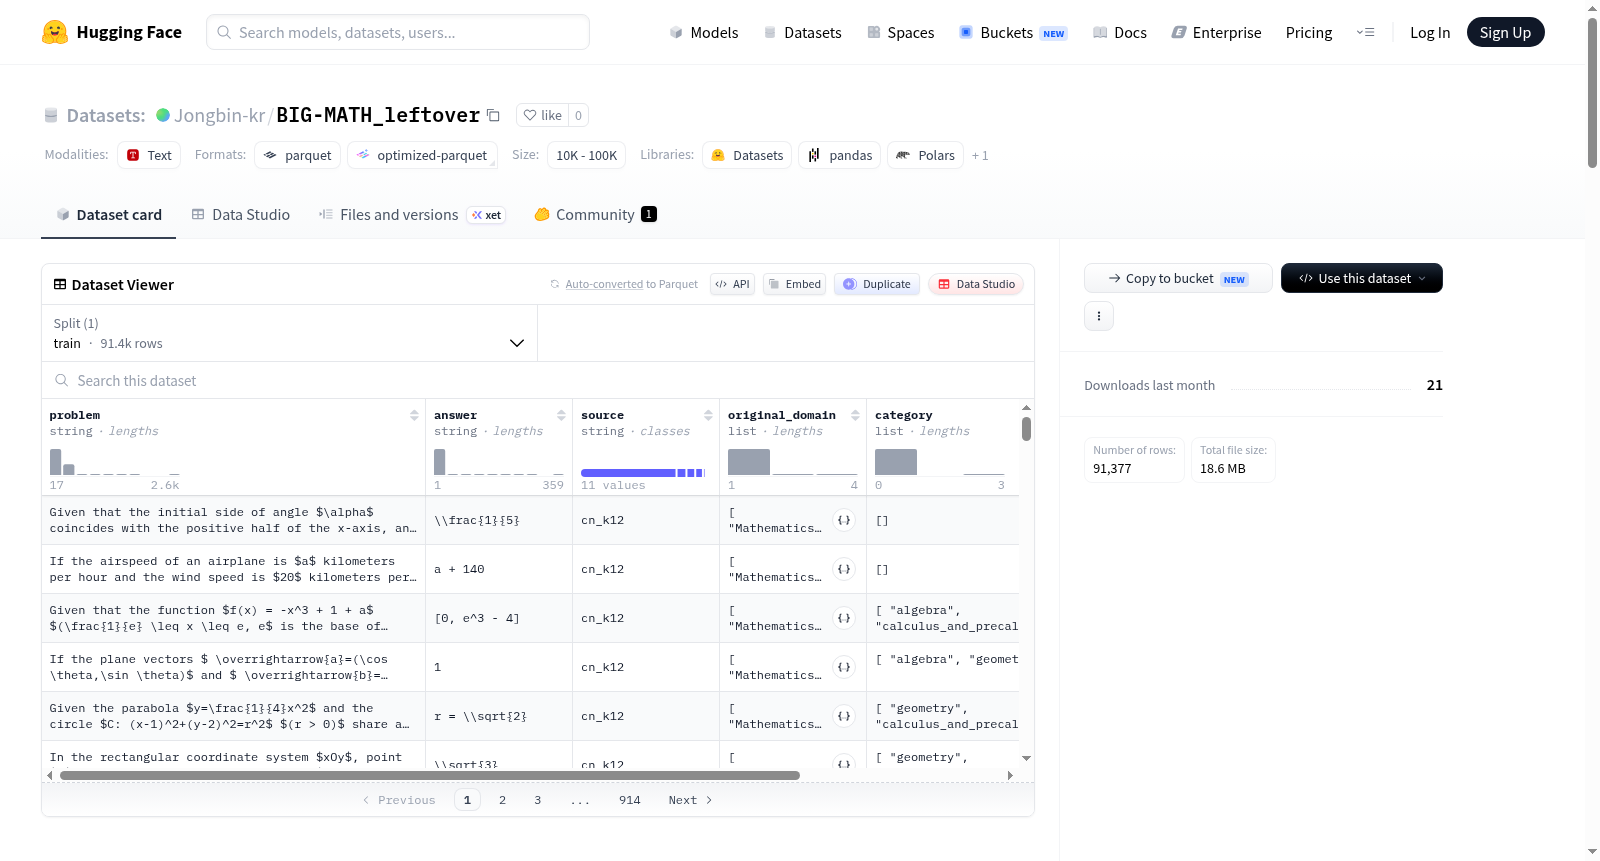Go to Models in the navigation

click(704, 32)
